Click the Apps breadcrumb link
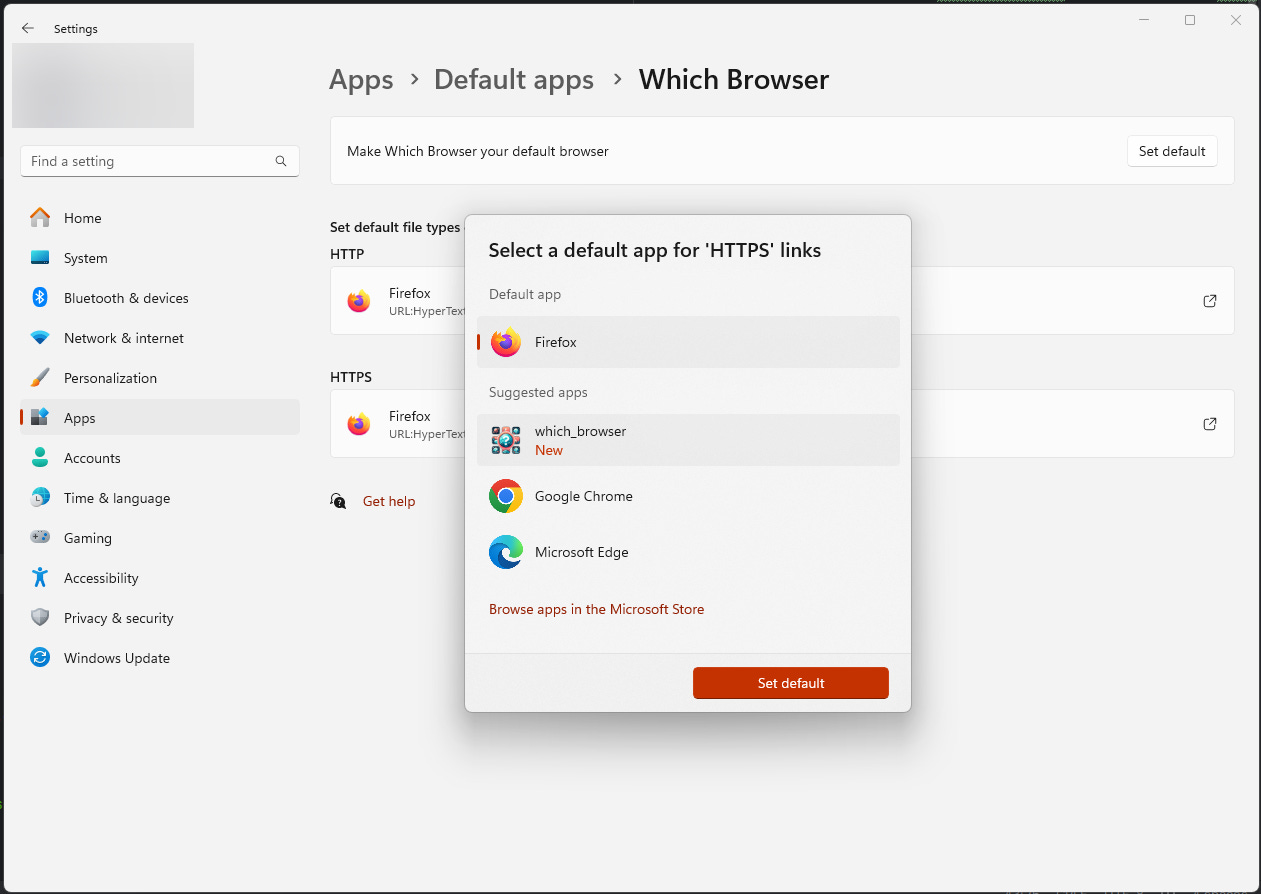Viewport: 1261px width, 894px height. point(361,79)
